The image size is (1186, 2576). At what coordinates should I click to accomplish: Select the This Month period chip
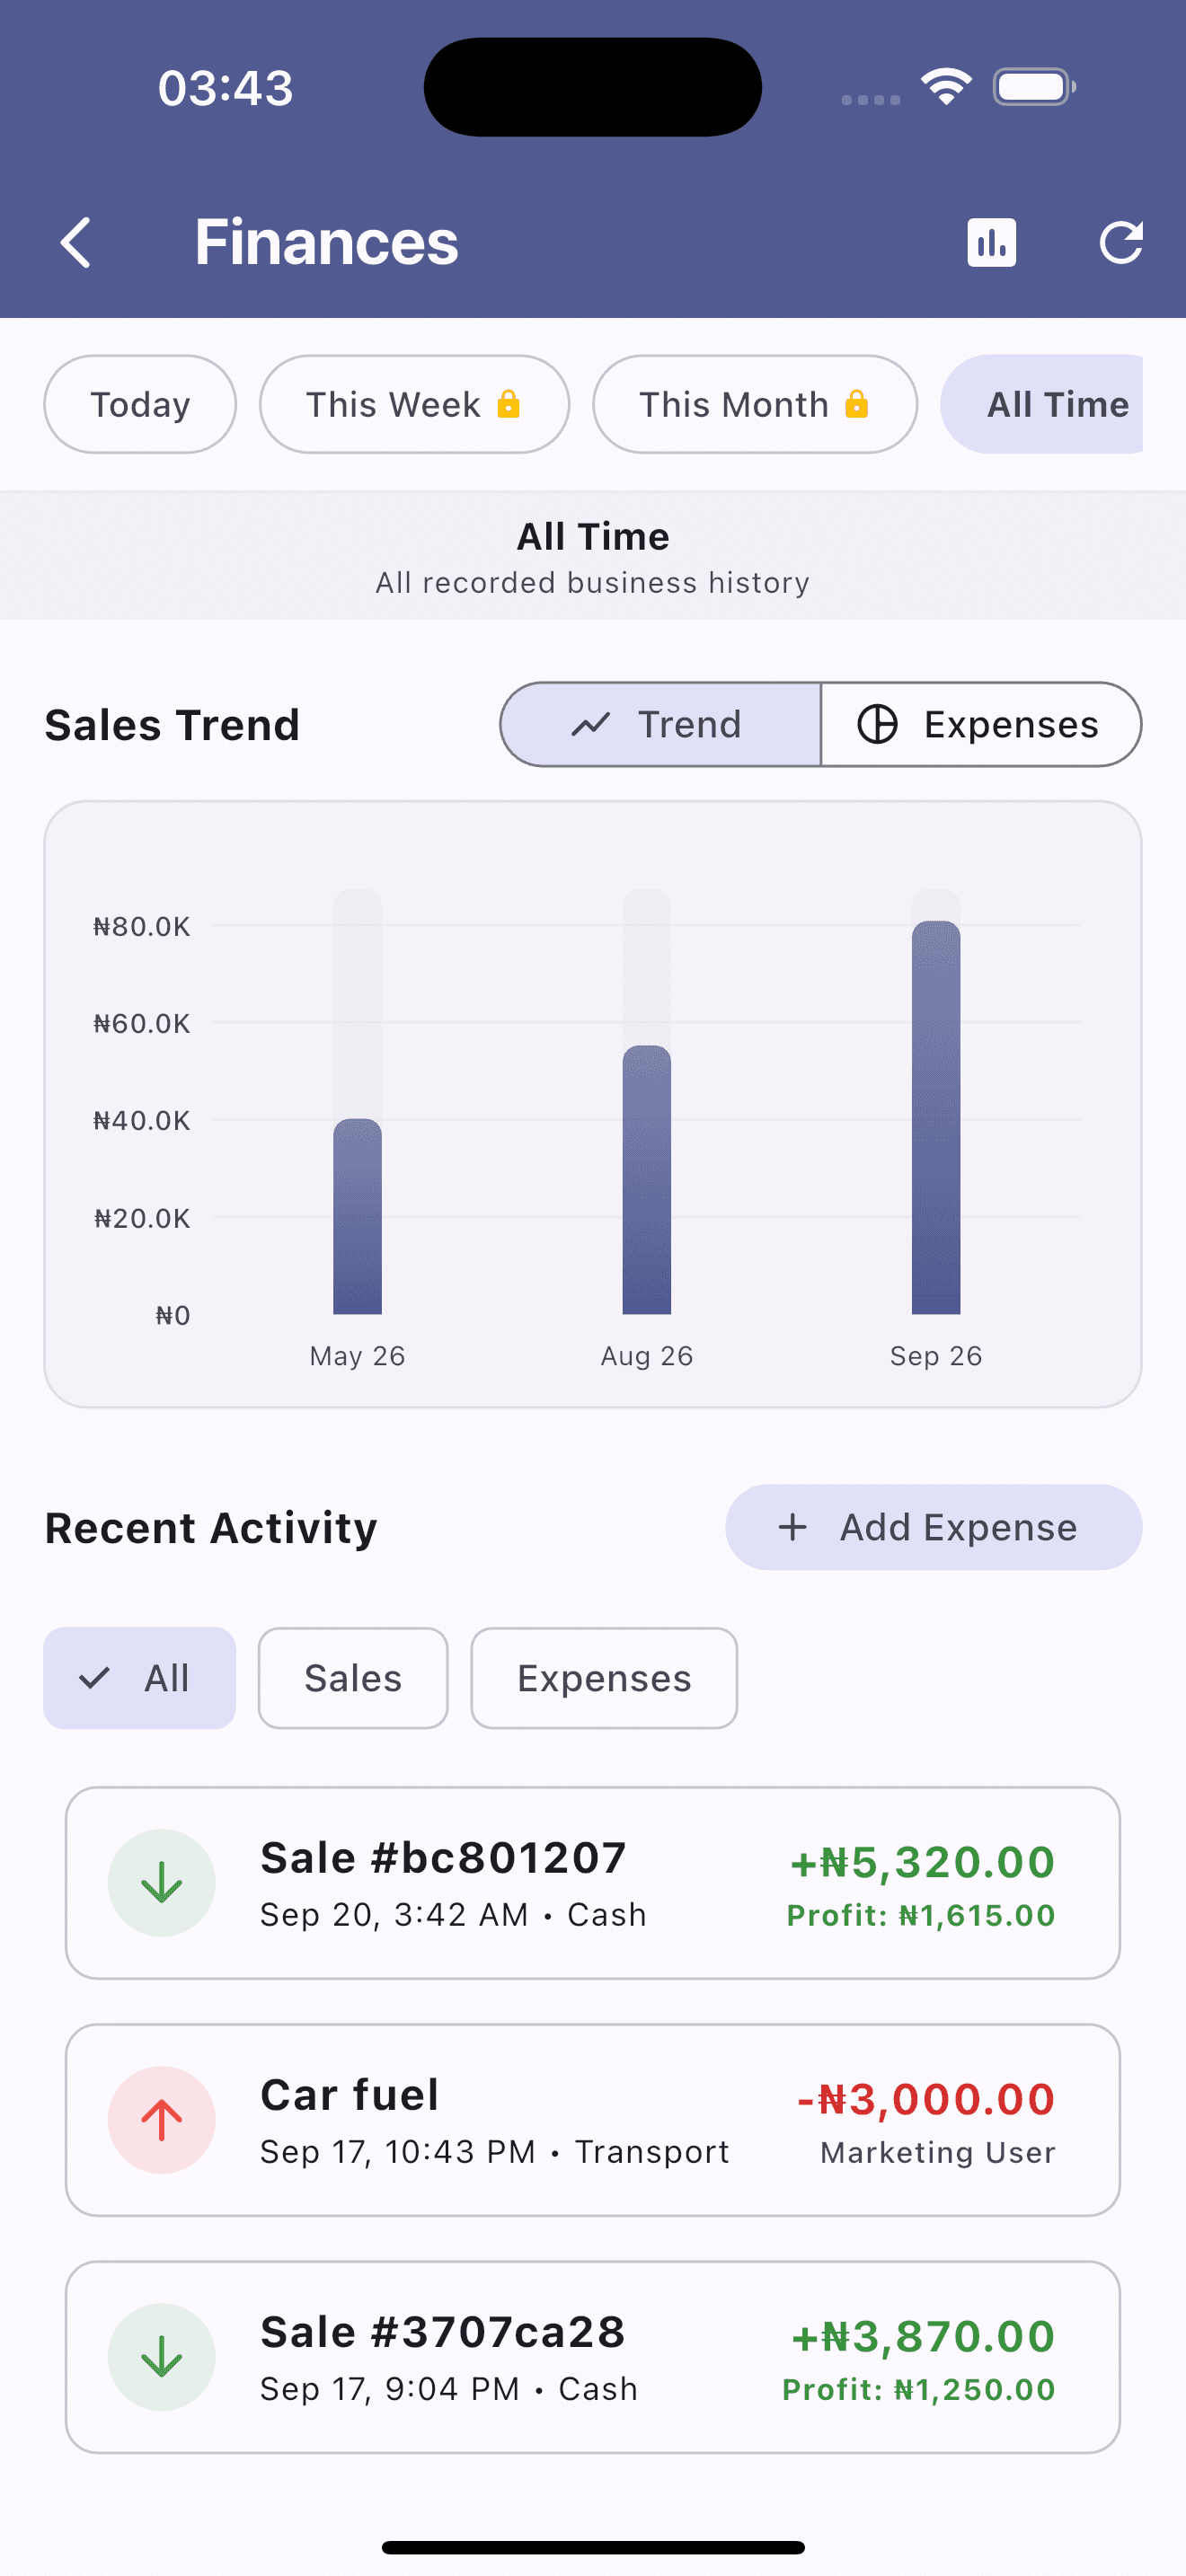point(755,404)
